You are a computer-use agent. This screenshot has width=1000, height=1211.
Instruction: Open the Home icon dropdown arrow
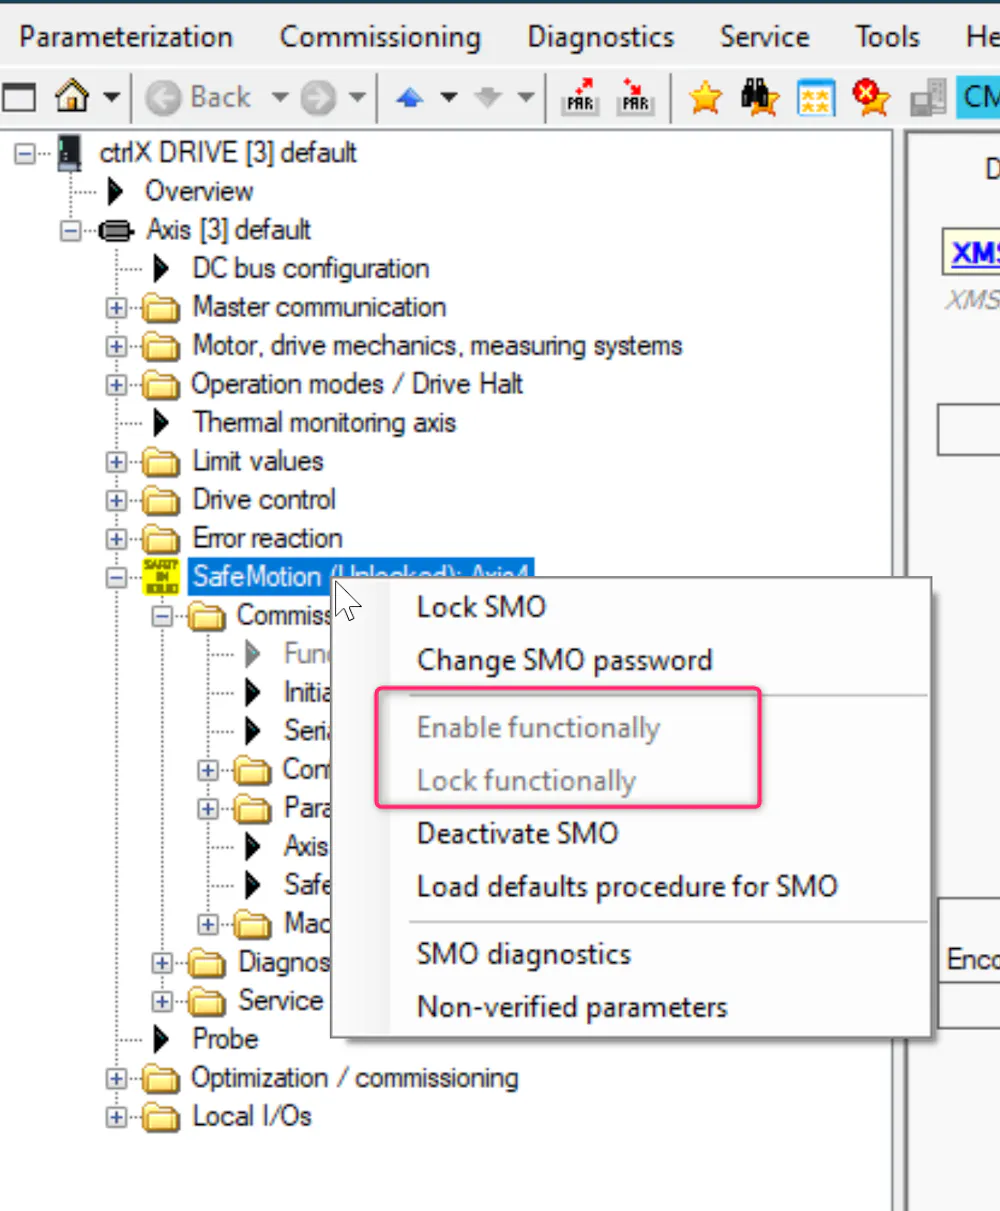click(x=111, y=98)
